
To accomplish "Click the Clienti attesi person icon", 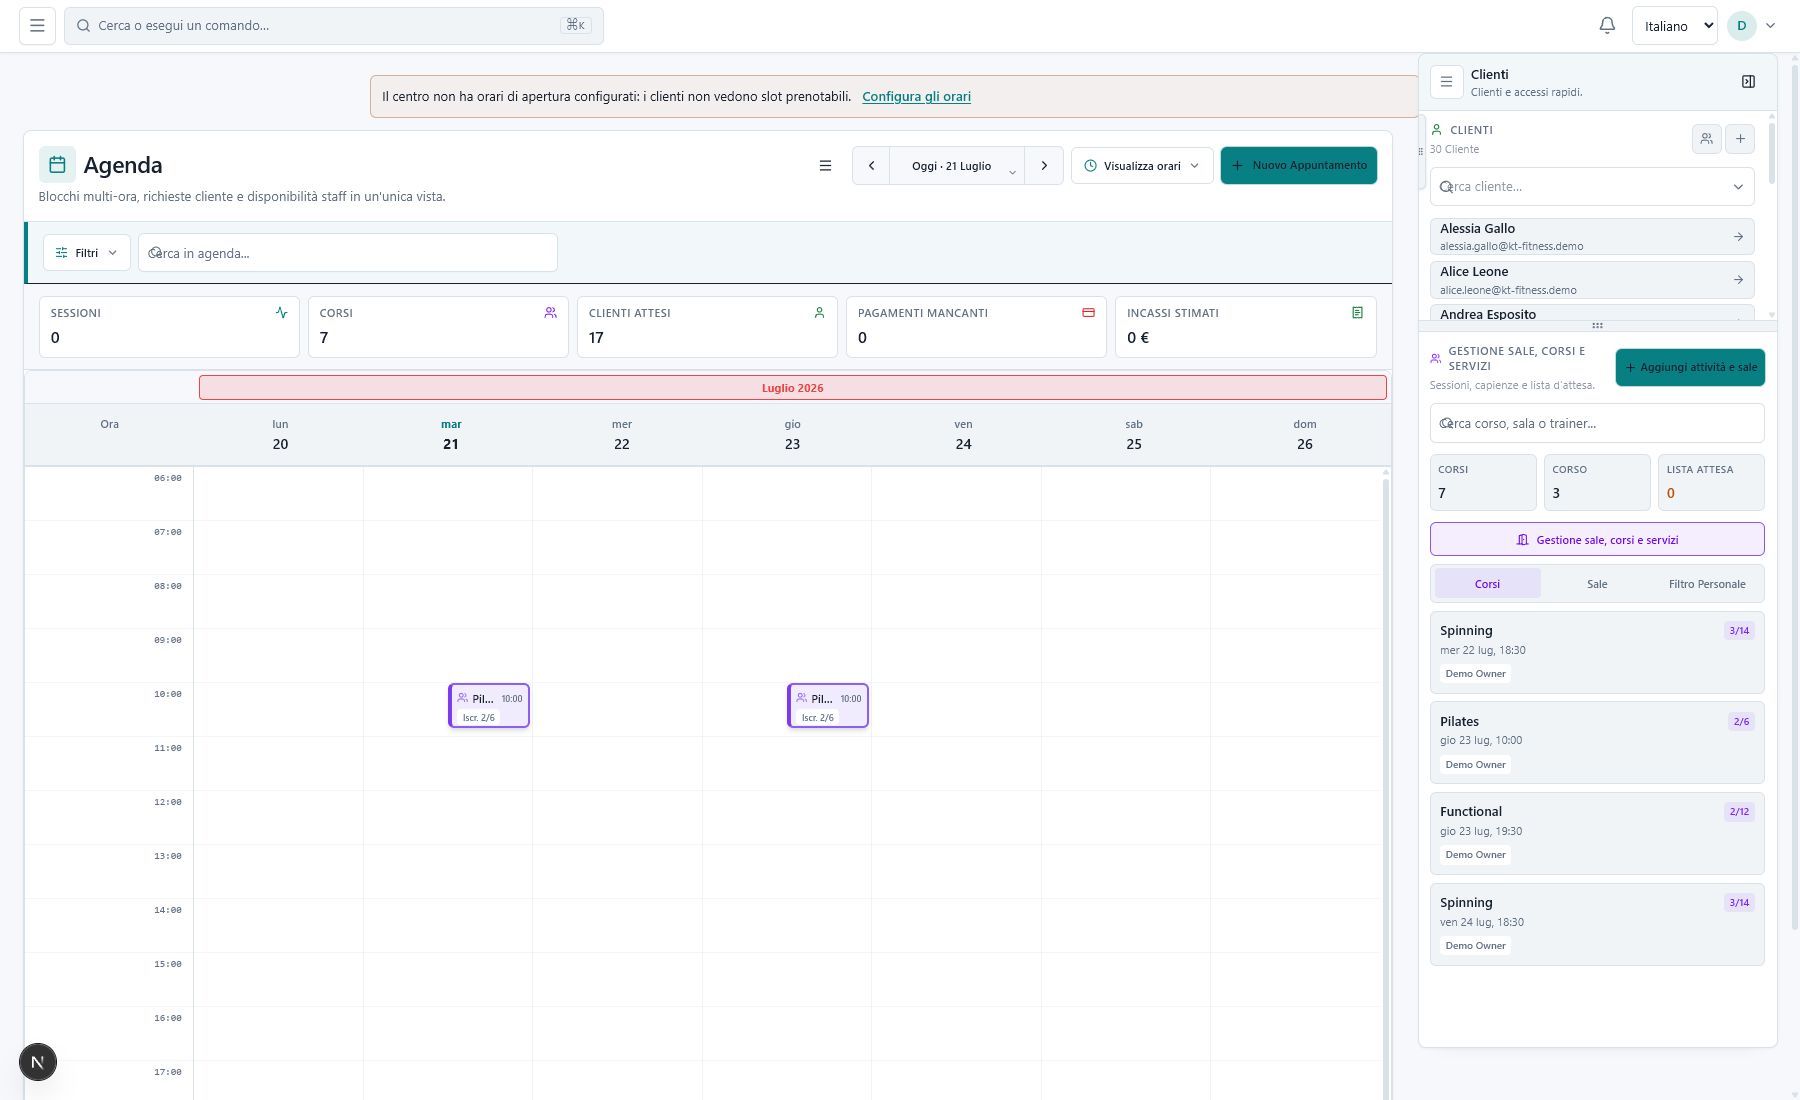I will click(819, 313).
